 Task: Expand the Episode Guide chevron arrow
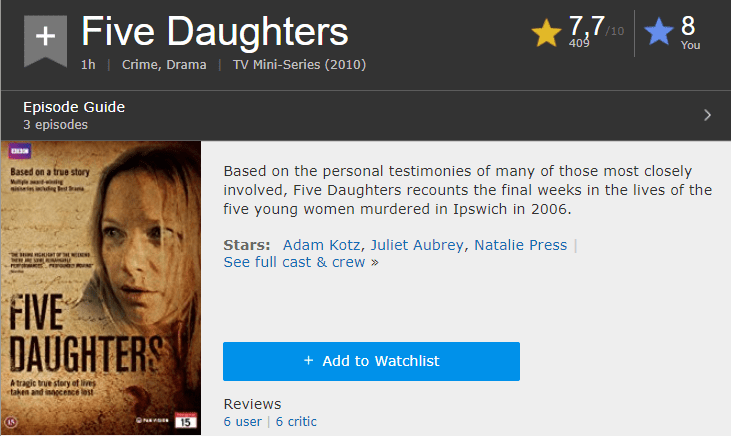tap(707, 115)
